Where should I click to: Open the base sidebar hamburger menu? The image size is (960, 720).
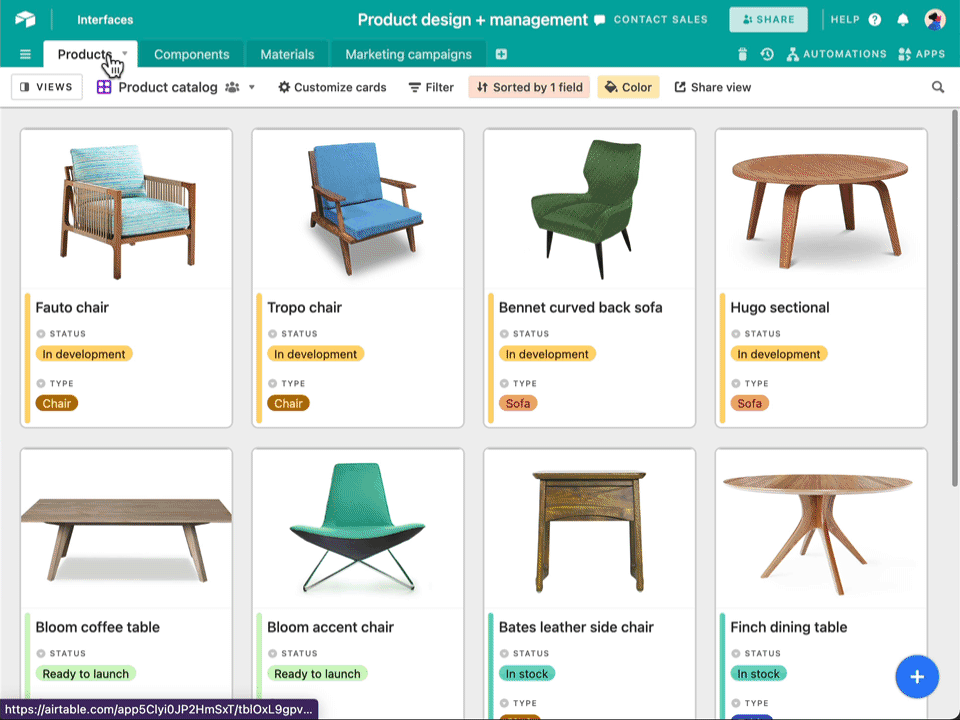(25, 54)
